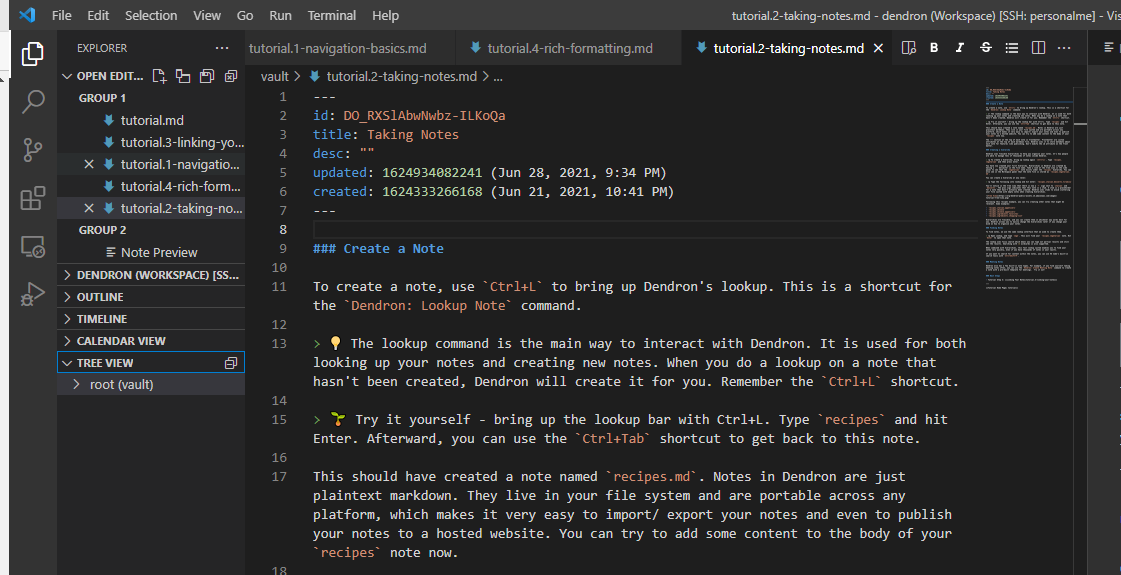The height and width of the screenshot is (575, 1121).
Task: Open the File menu
Action: pos(61,15)
